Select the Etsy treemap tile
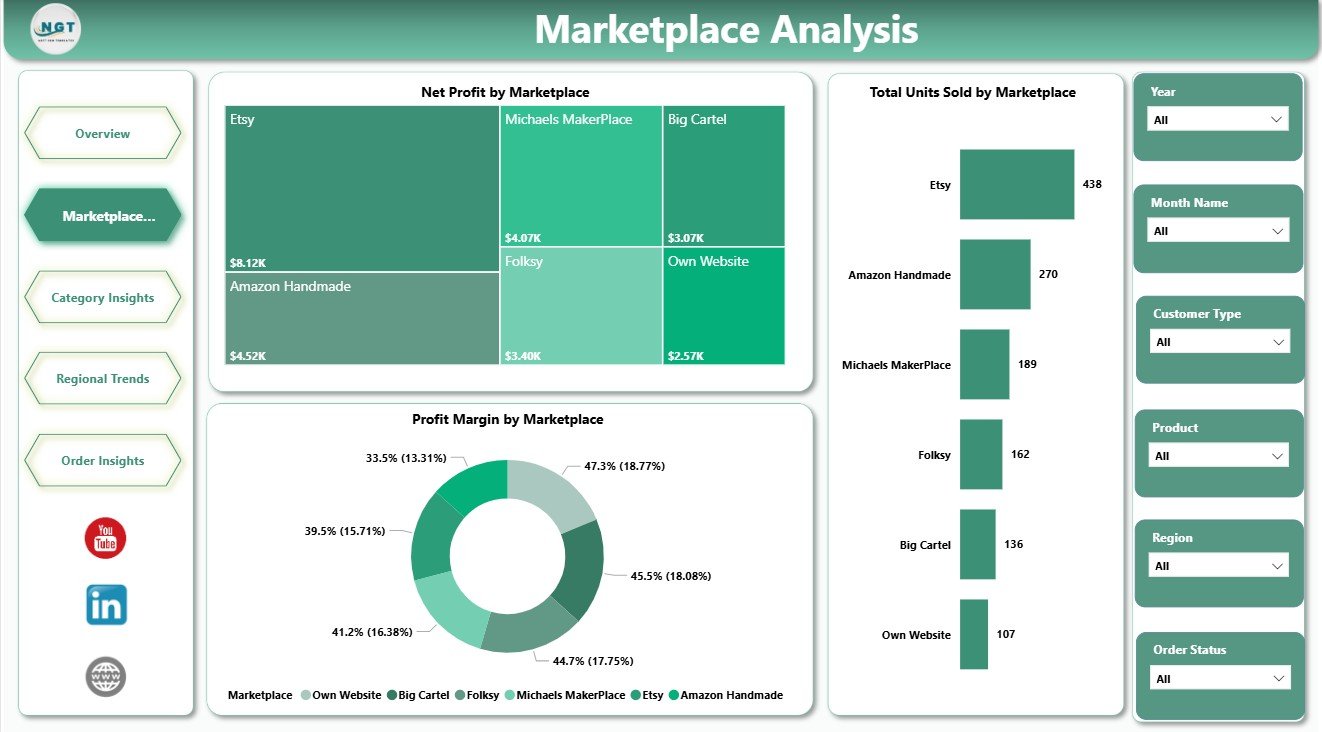This screenshot has height=732, width=1322. pos(362,189)
